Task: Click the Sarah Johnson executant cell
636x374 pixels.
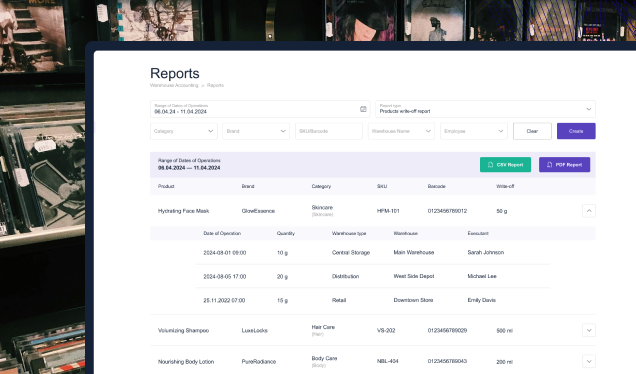Action: pyautogui.click(x=486, y=252)
